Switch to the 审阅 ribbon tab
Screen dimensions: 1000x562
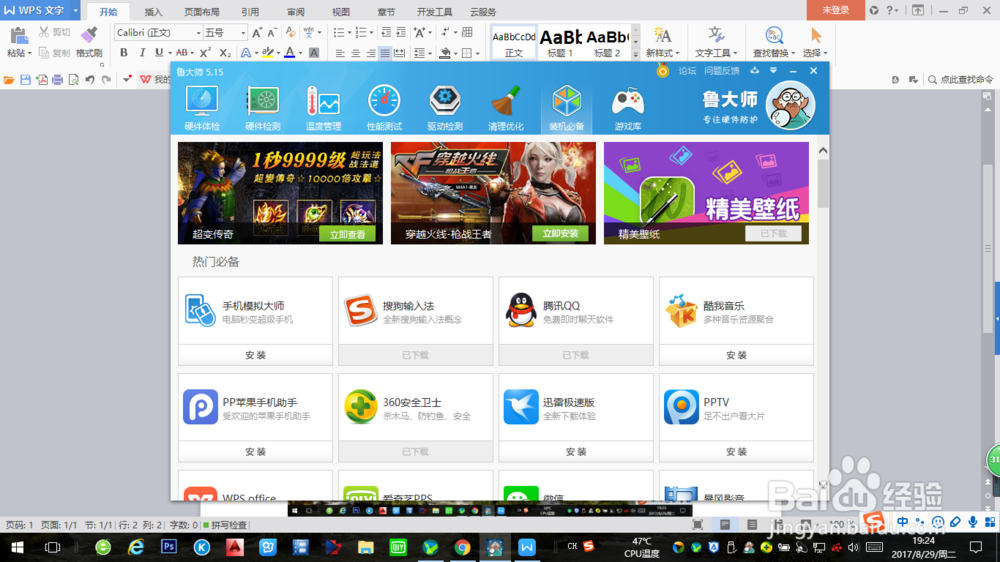[295, 11]
